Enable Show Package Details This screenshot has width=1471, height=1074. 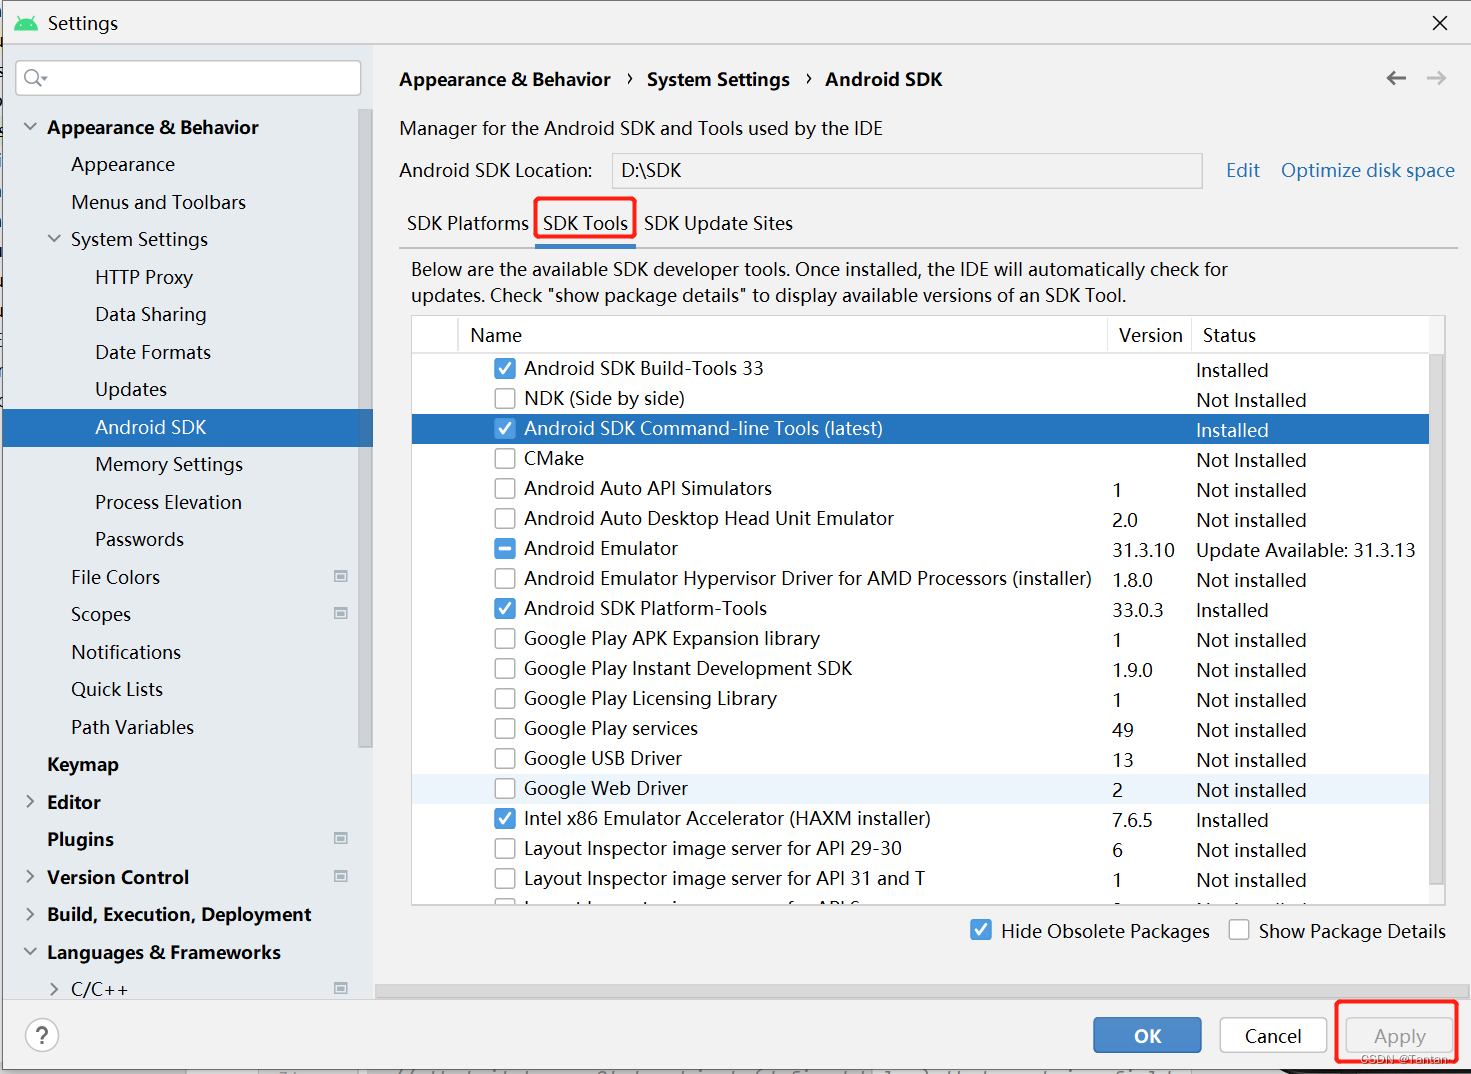[1239, 930]
